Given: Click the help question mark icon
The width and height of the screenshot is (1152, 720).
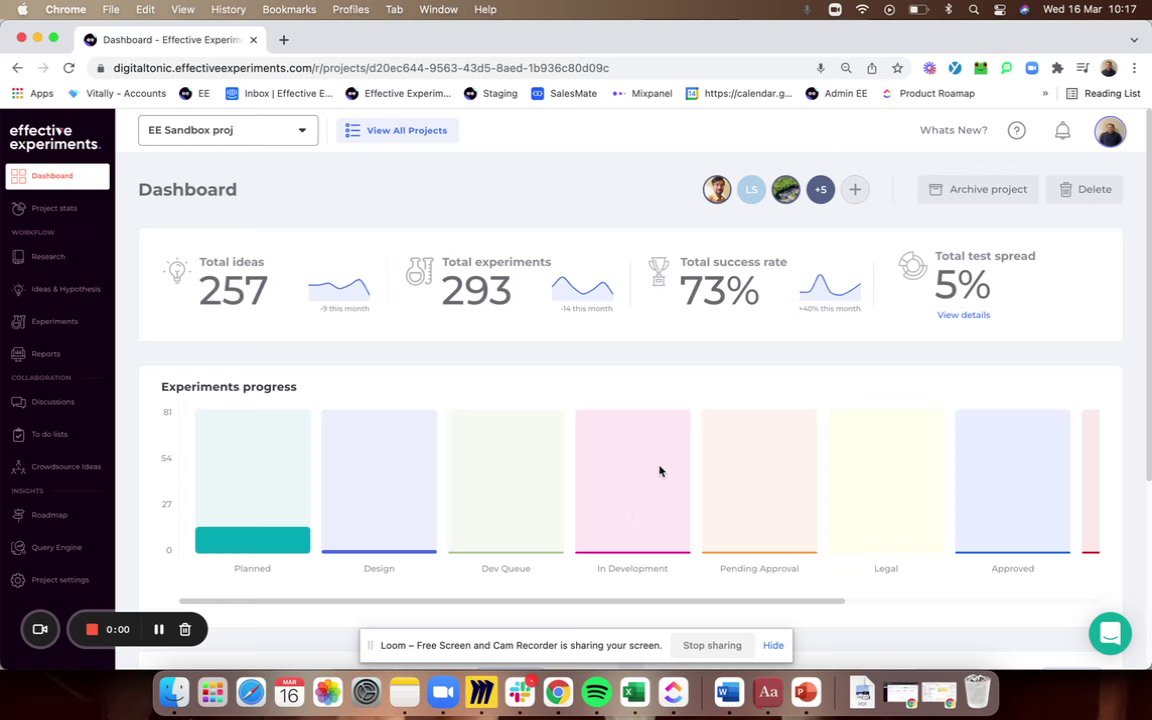Looking at the screenshot, I should pyautogui.click(x=1016, y=131).
